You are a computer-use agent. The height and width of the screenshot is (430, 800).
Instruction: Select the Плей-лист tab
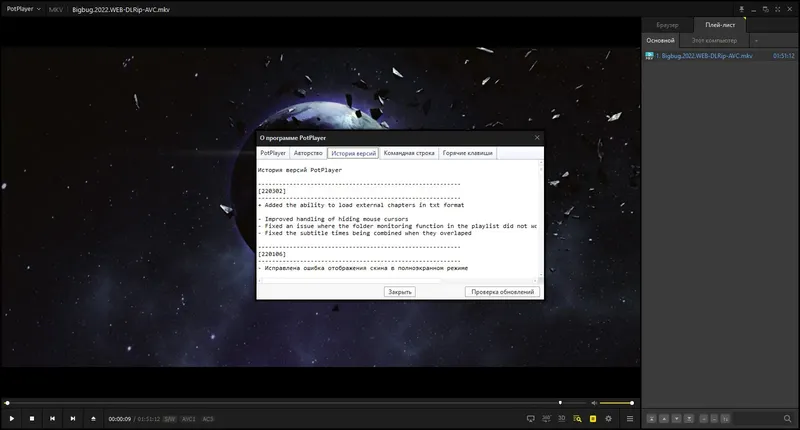click(x=720, y=25)
